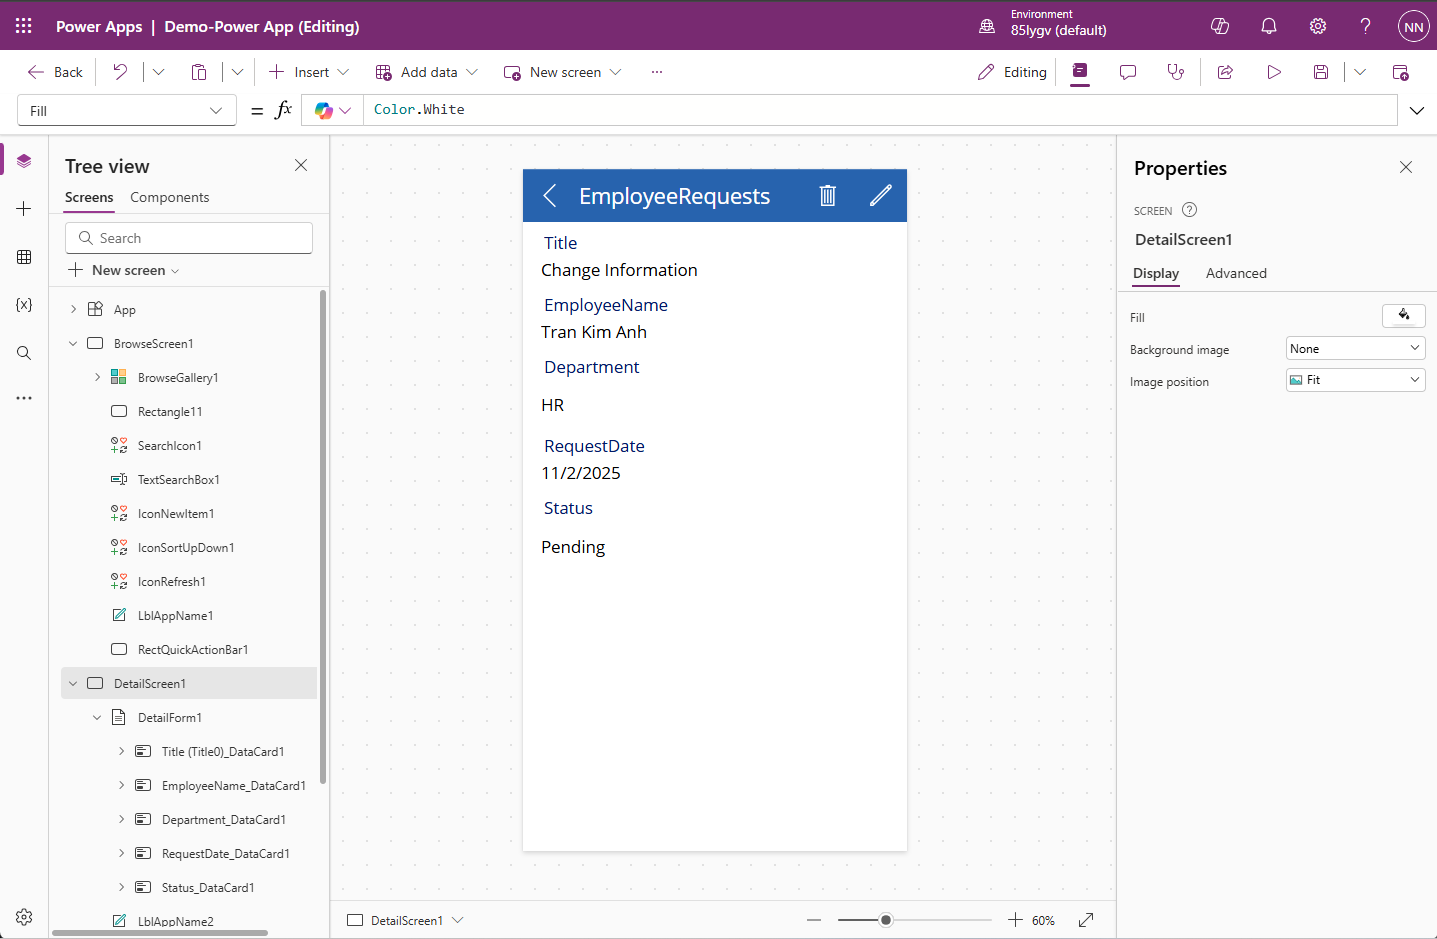
Task: Click the tree view Search field
Action: tap(189, 238)
